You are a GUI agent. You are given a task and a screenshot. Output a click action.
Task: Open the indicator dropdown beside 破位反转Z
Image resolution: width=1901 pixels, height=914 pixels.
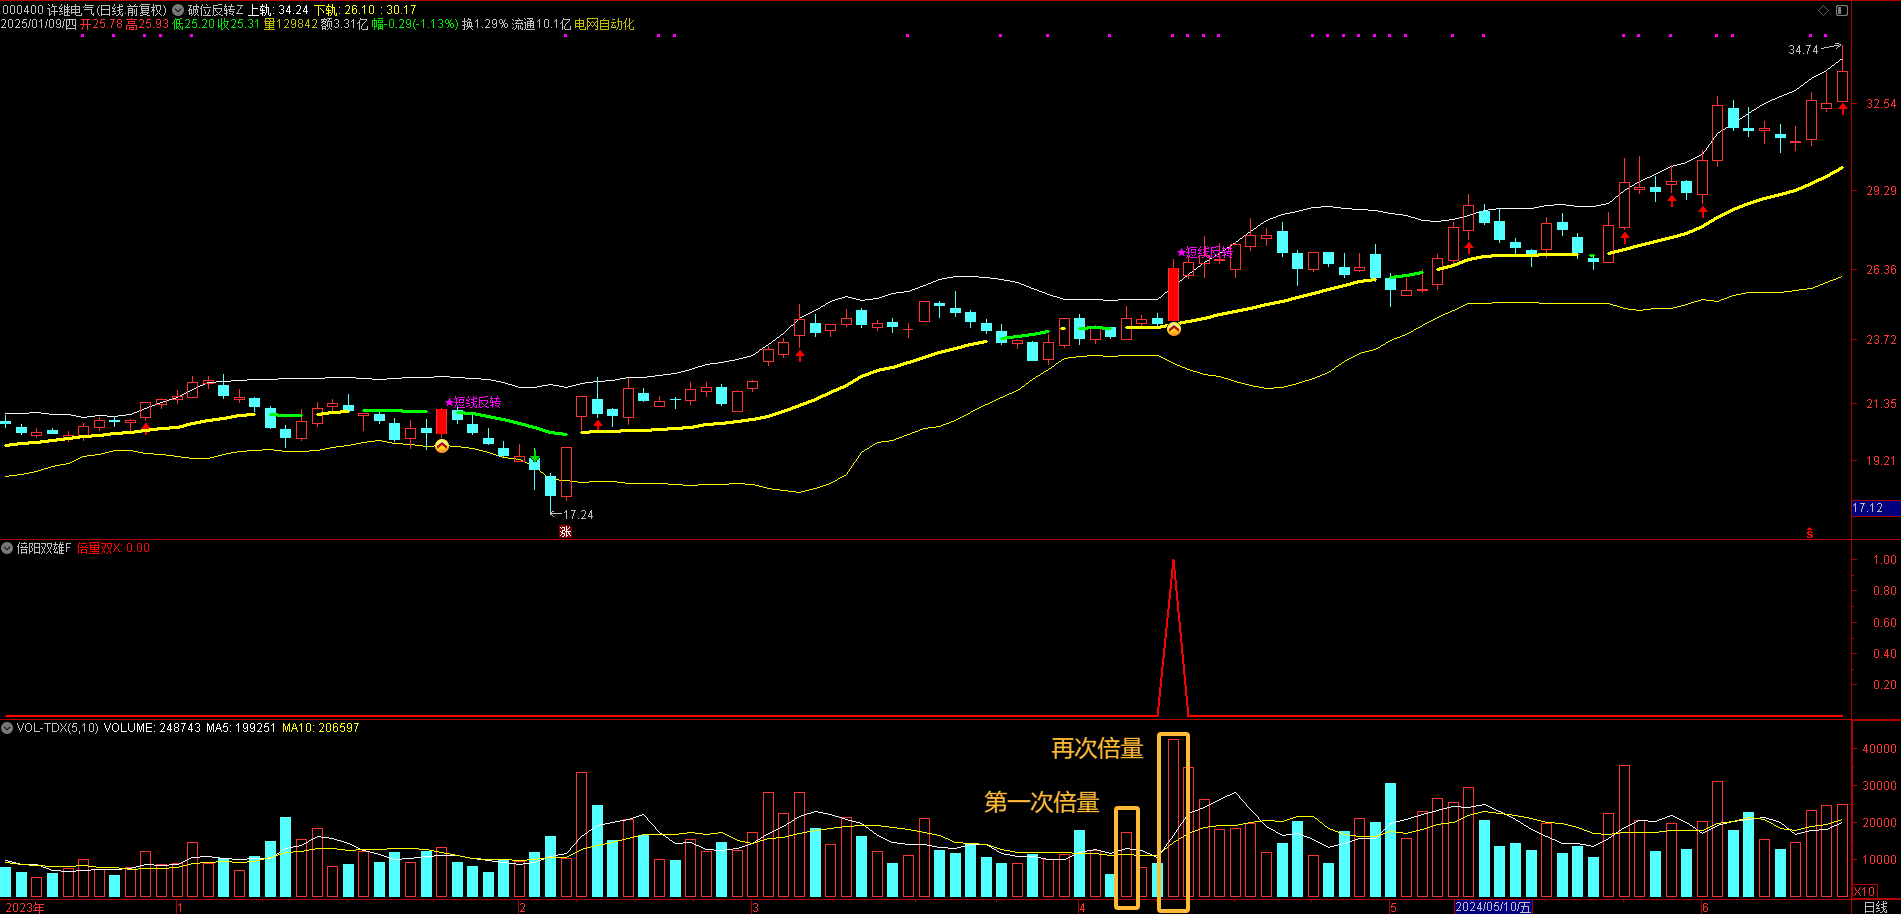click(x=179, y=10)
